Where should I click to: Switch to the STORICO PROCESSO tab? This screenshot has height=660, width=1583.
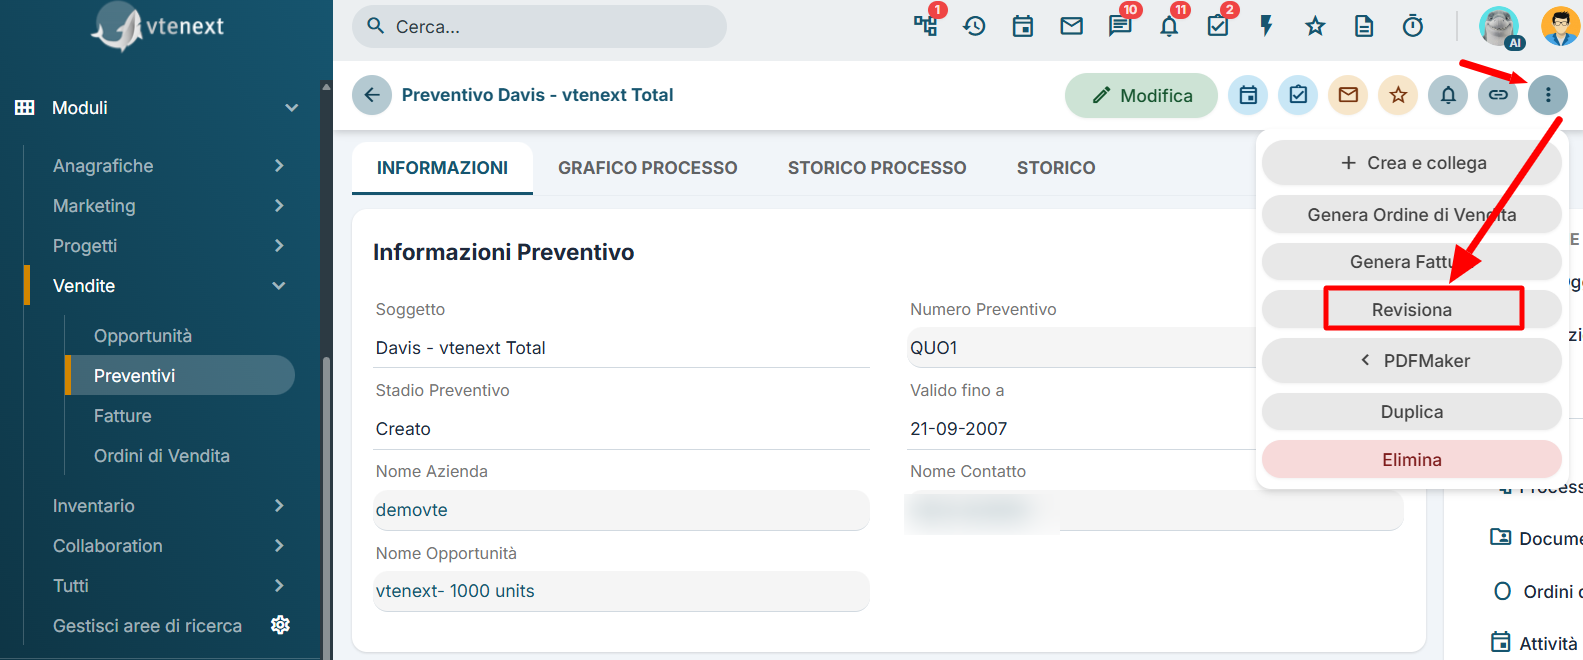[x=877, y=168]
